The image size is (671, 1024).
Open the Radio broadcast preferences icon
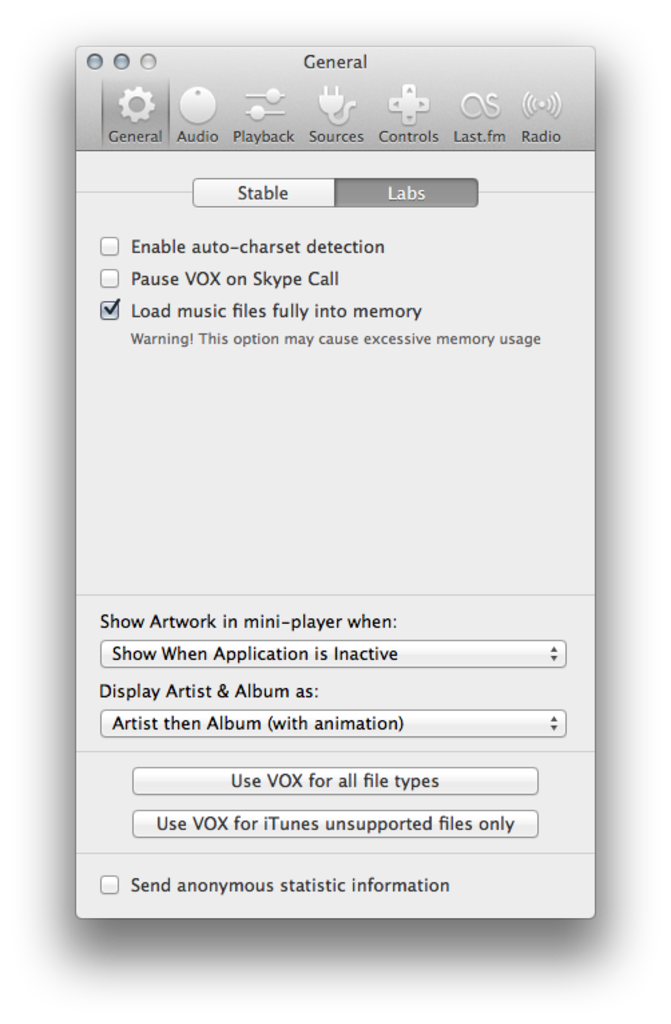541,105
